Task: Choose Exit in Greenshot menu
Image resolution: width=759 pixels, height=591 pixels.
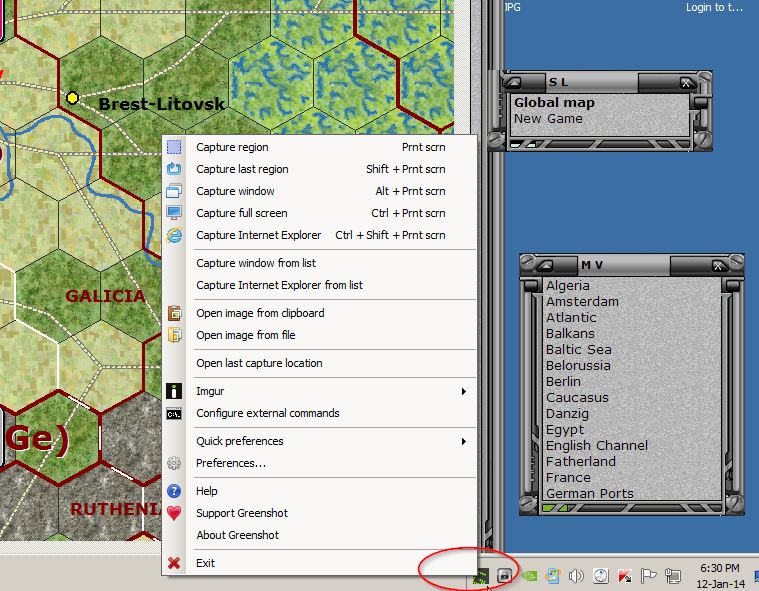Action: coord(319,563)
